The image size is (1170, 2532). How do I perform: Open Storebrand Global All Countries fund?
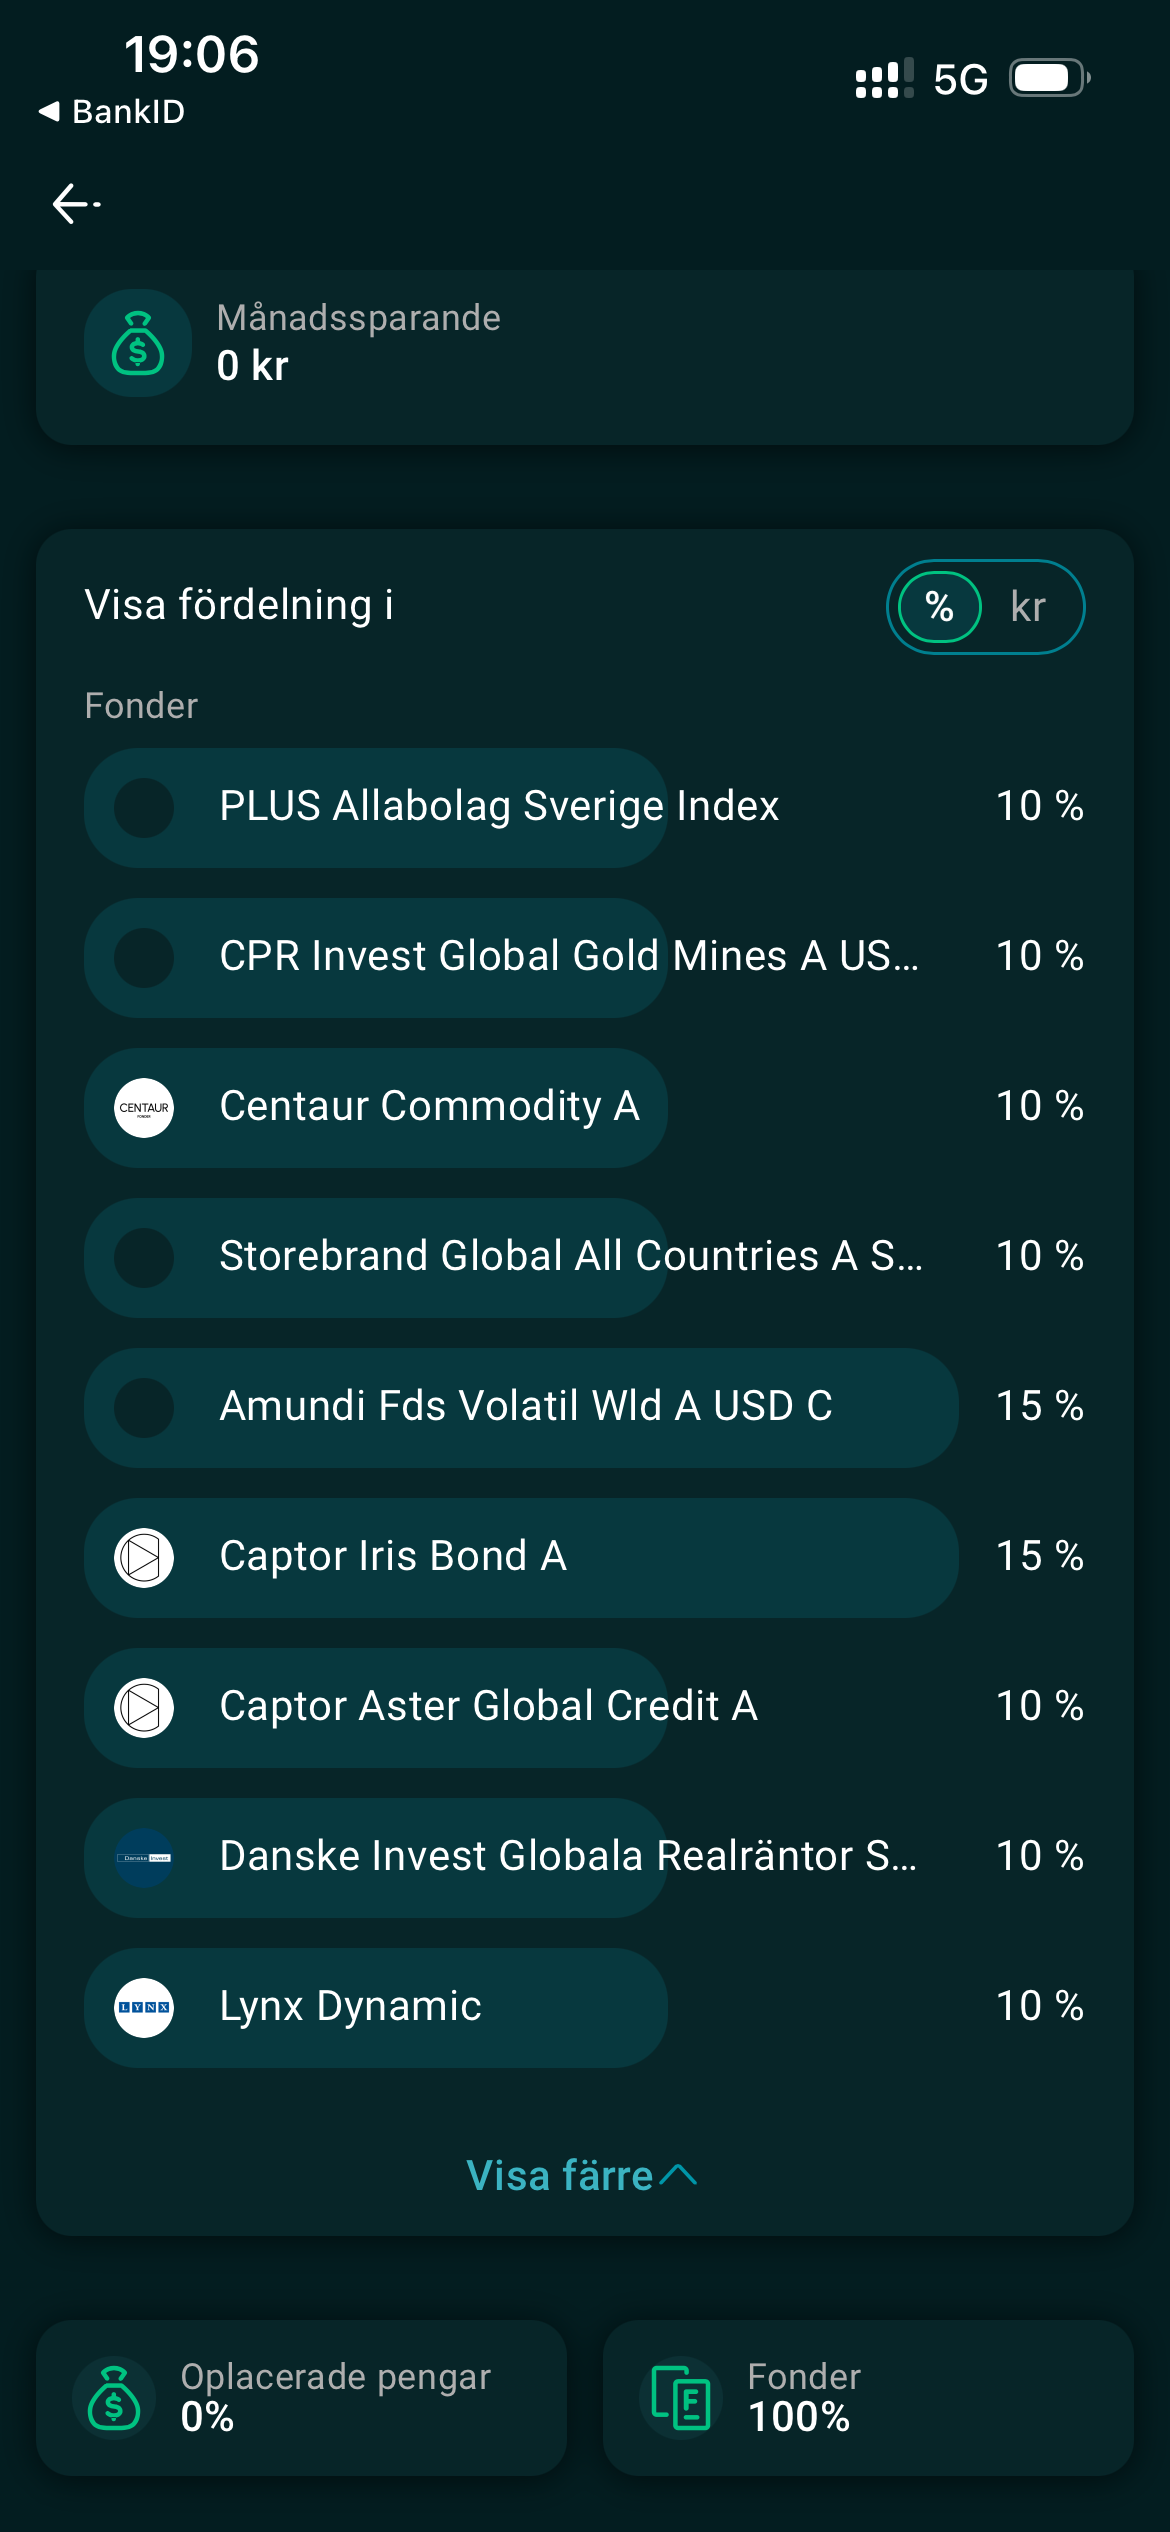point(570,1257)
